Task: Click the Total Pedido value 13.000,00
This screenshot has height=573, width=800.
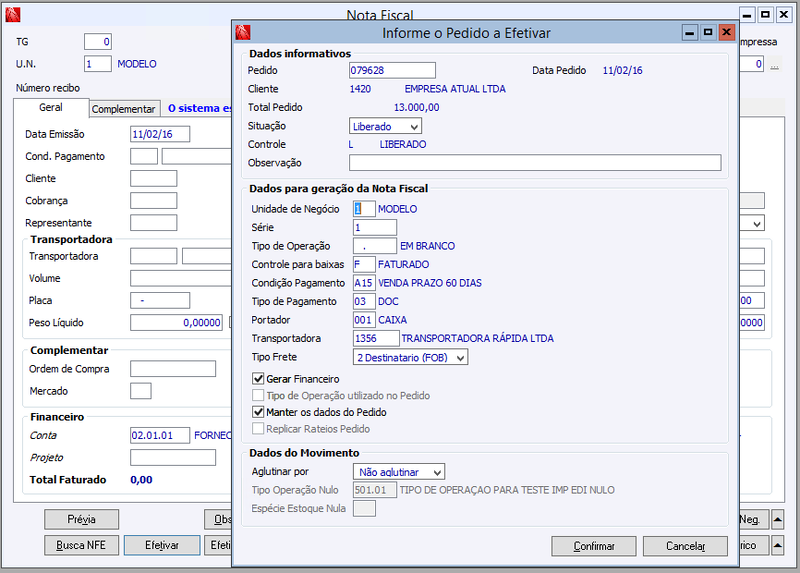Action: point(416,108)
